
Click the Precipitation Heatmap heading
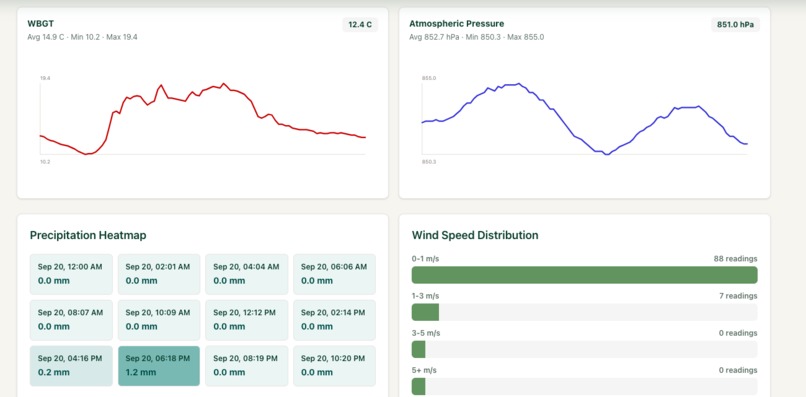pos(88,236)
